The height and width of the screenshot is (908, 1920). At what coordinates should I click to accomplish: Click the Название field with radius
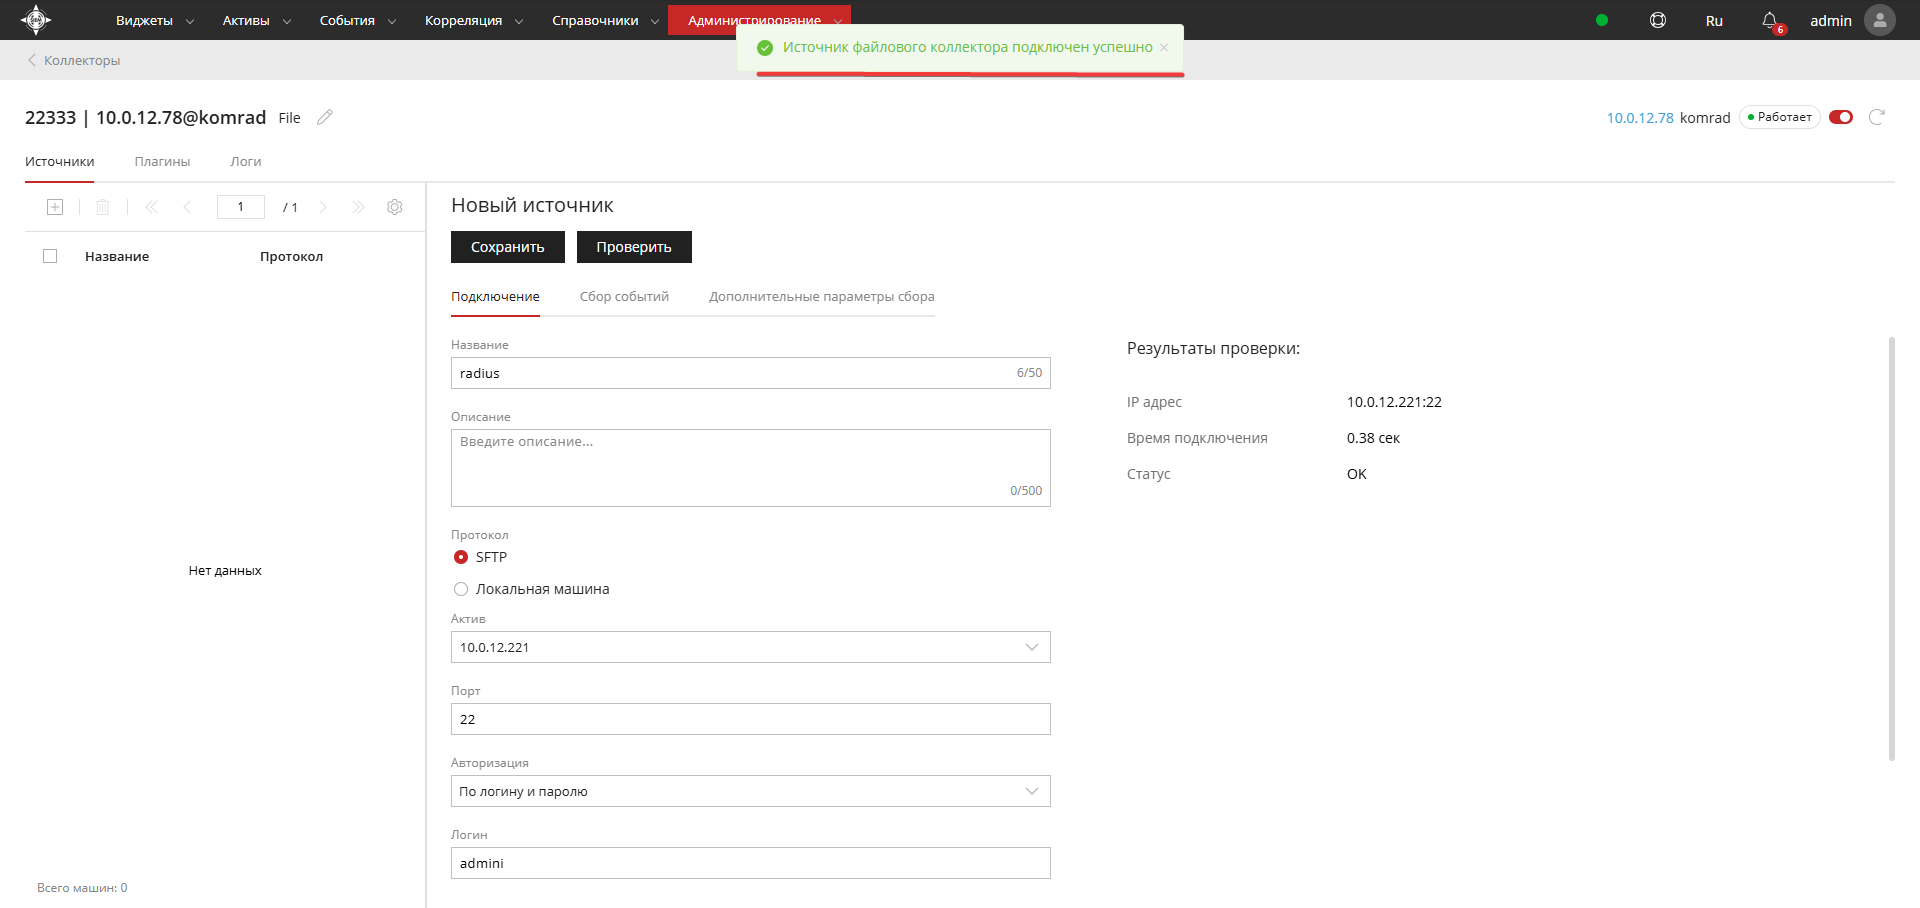[x=751, y=373]
